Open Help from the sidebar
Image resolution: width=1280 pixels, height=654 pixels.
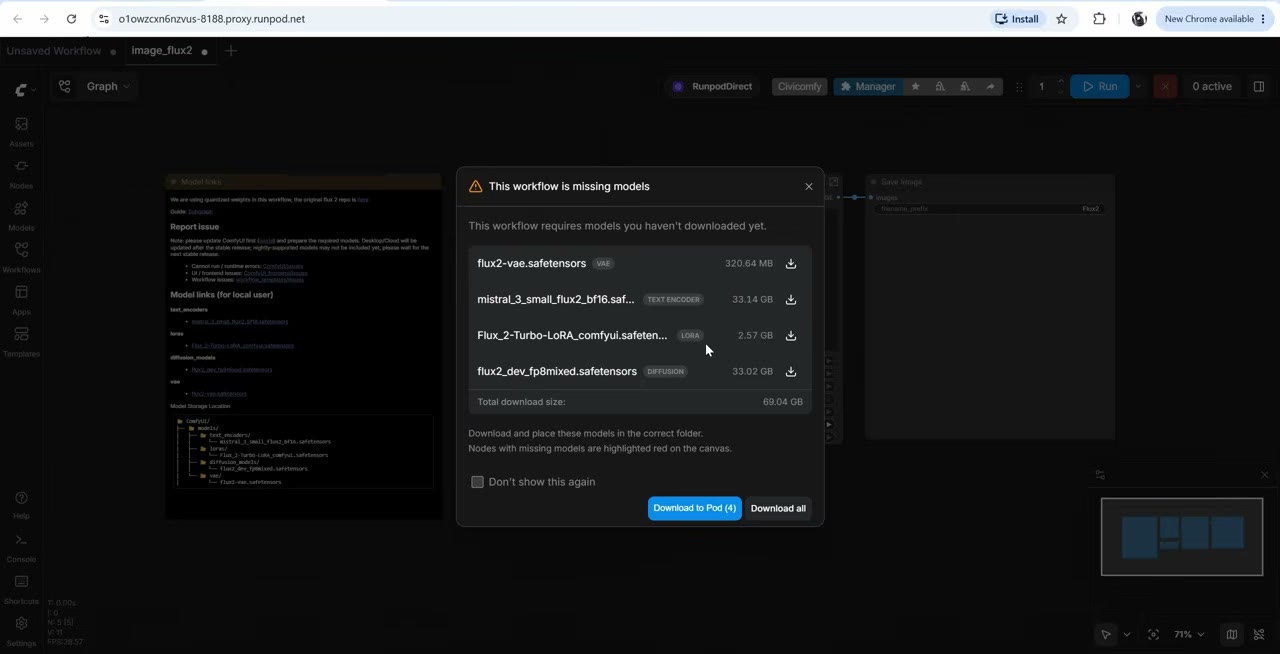pyautogui.click(x=21, y=504)
